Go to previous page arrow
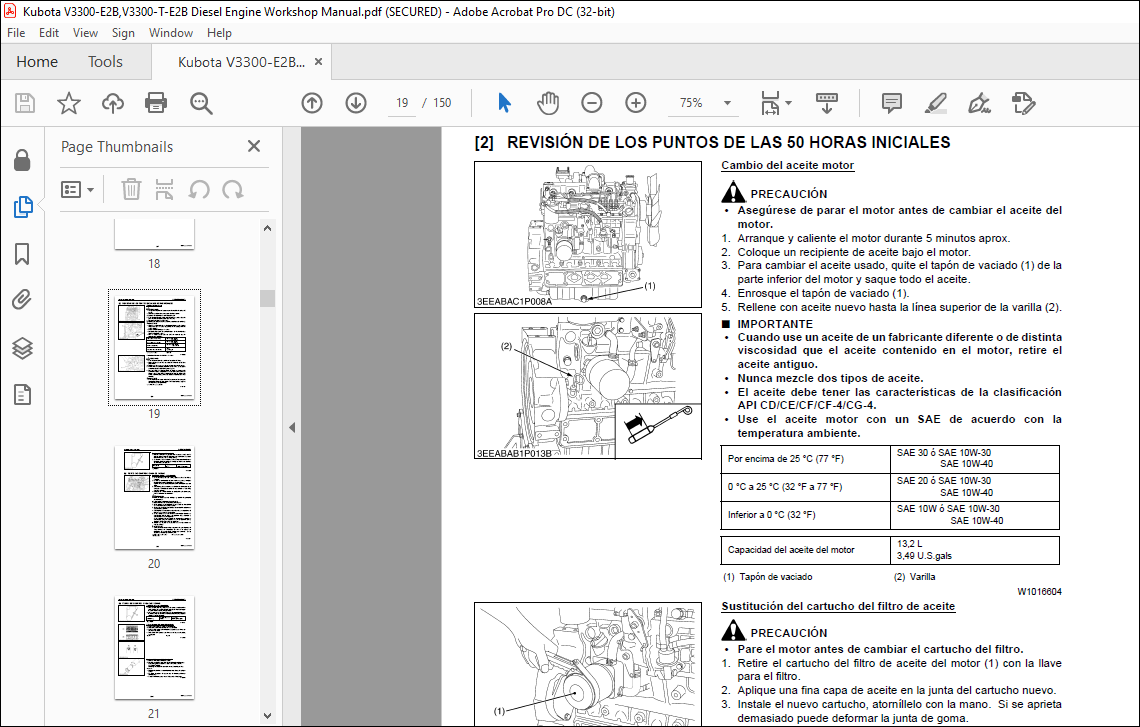The height and width of the screenshot is (727, 1140). tap(312, 103)
